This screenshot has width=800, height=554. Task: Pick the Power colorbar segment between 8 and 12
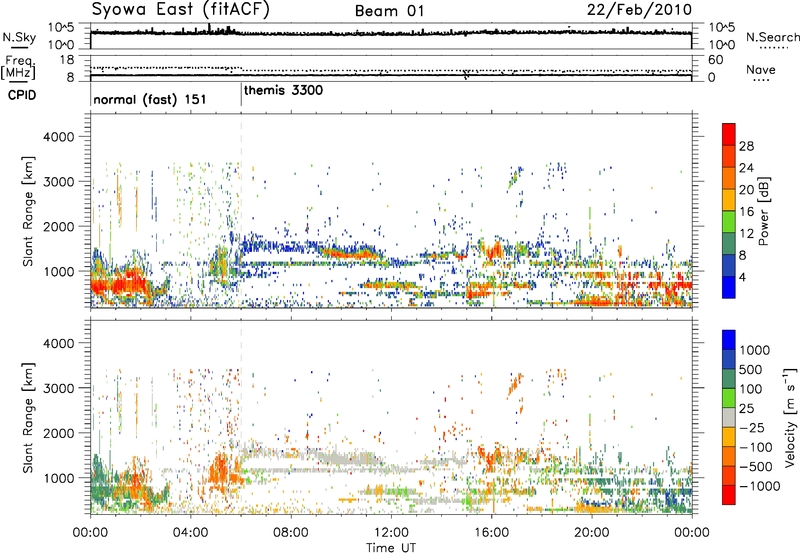pos(729,244)
